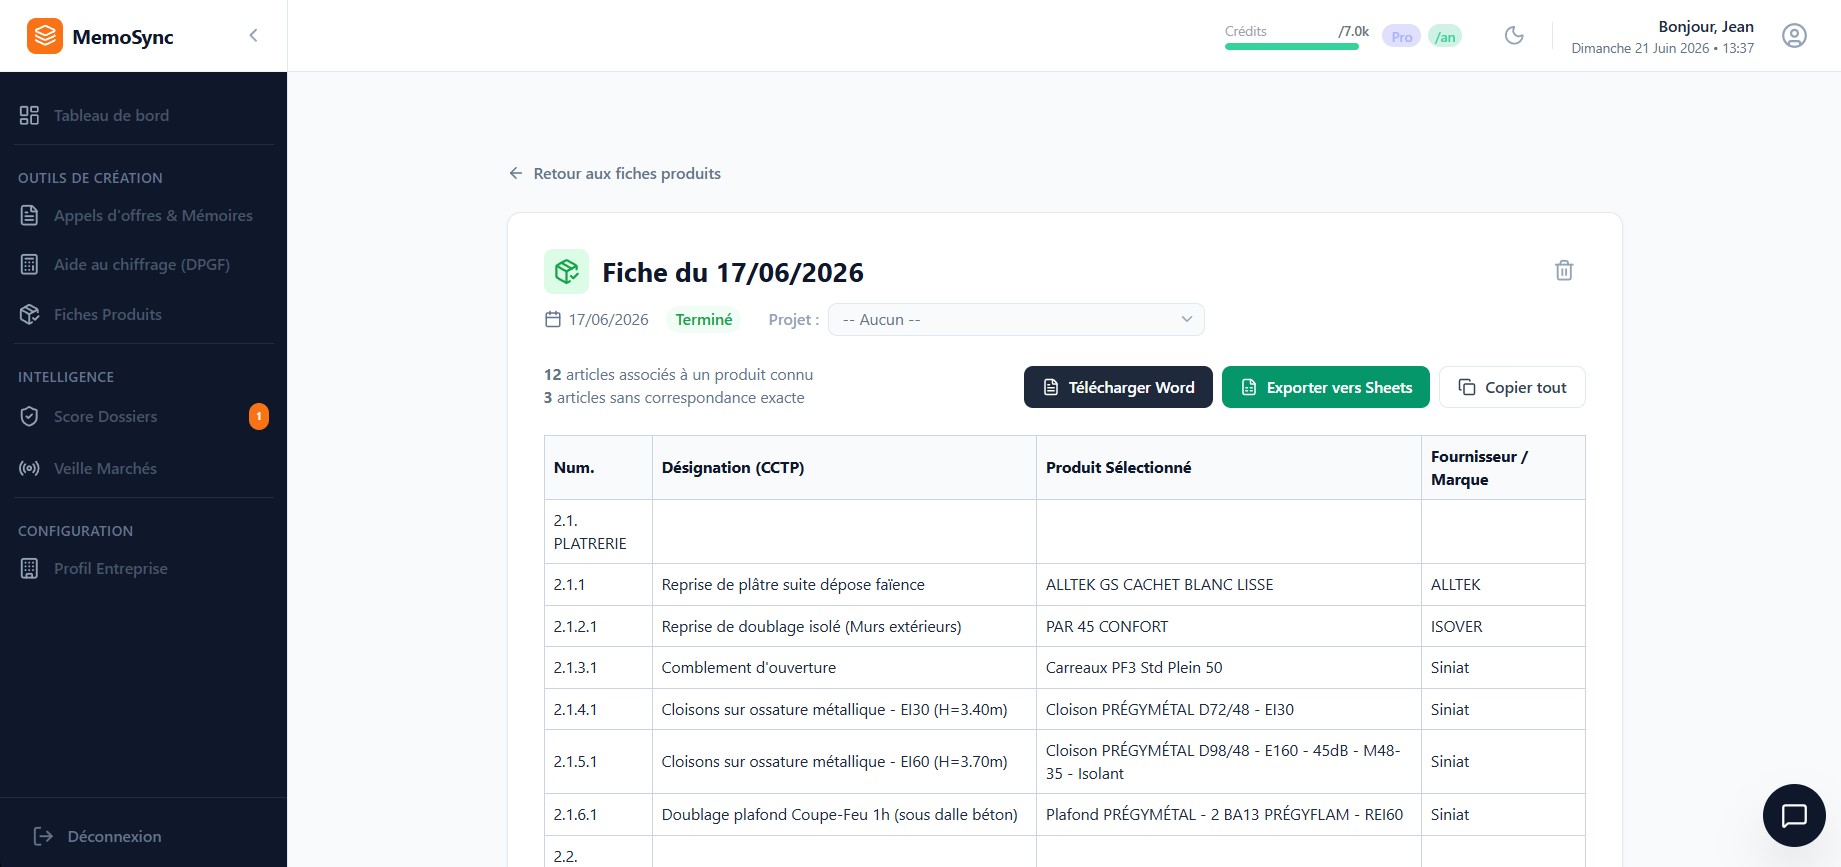Click the Copier tout button
This screenshot has width=1841, height=867.
pyautogui.click(x=1512, y=387)
